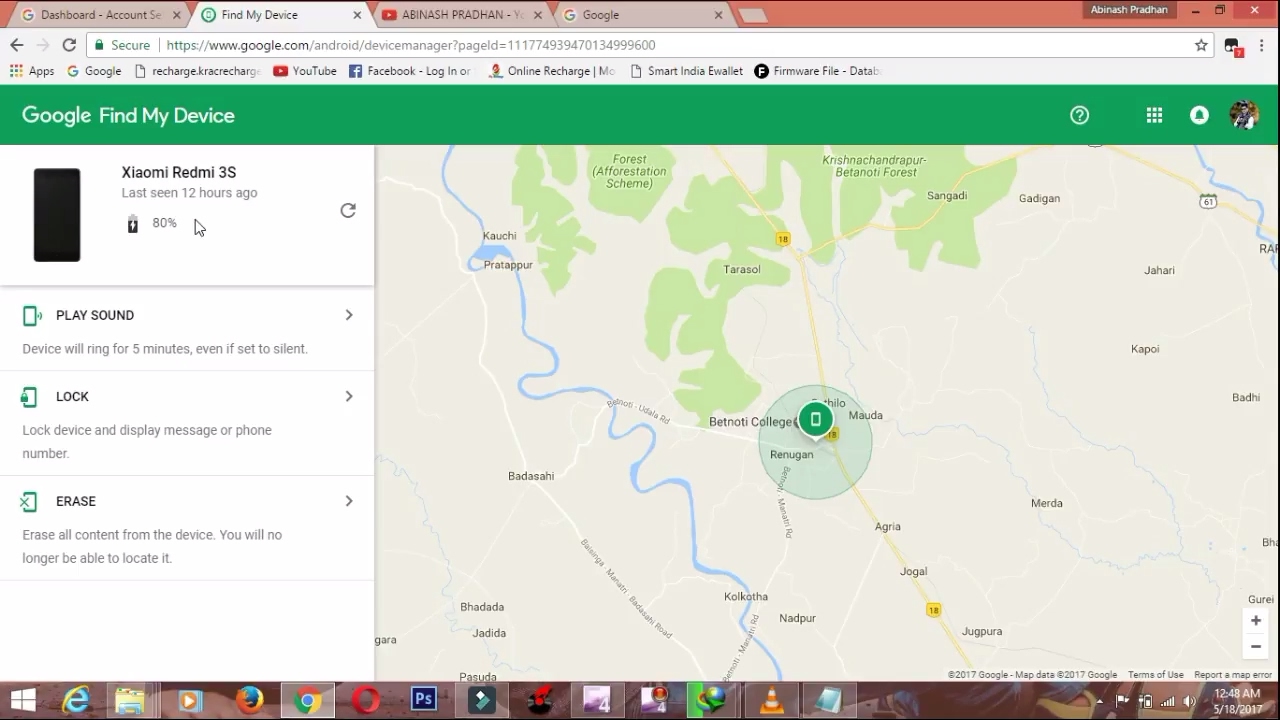Open the Online Recharge bookmark
This screenshot has height=720, width=1280.
click(552, 71)
